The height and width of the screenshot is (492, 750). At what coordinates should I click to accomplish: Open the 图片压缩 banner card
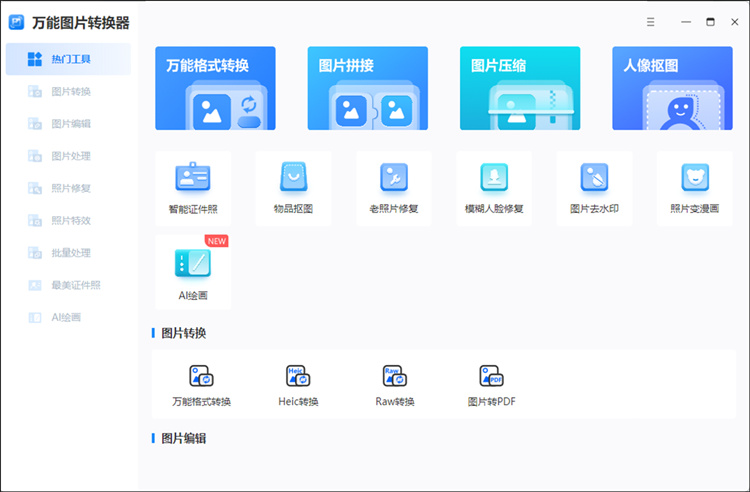tap(520, 88)
